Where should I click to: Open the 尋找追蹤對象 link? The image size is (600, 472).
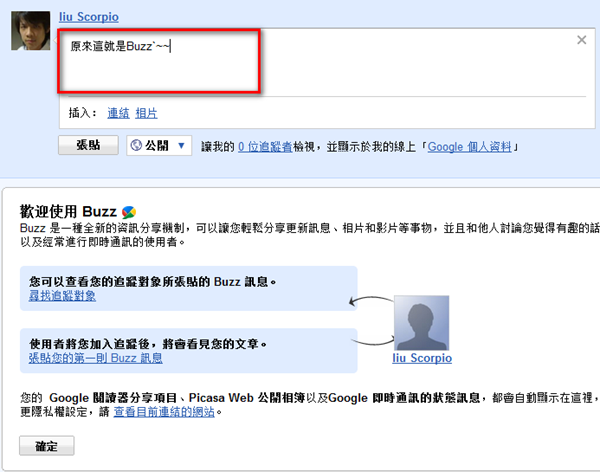(62, 296)
